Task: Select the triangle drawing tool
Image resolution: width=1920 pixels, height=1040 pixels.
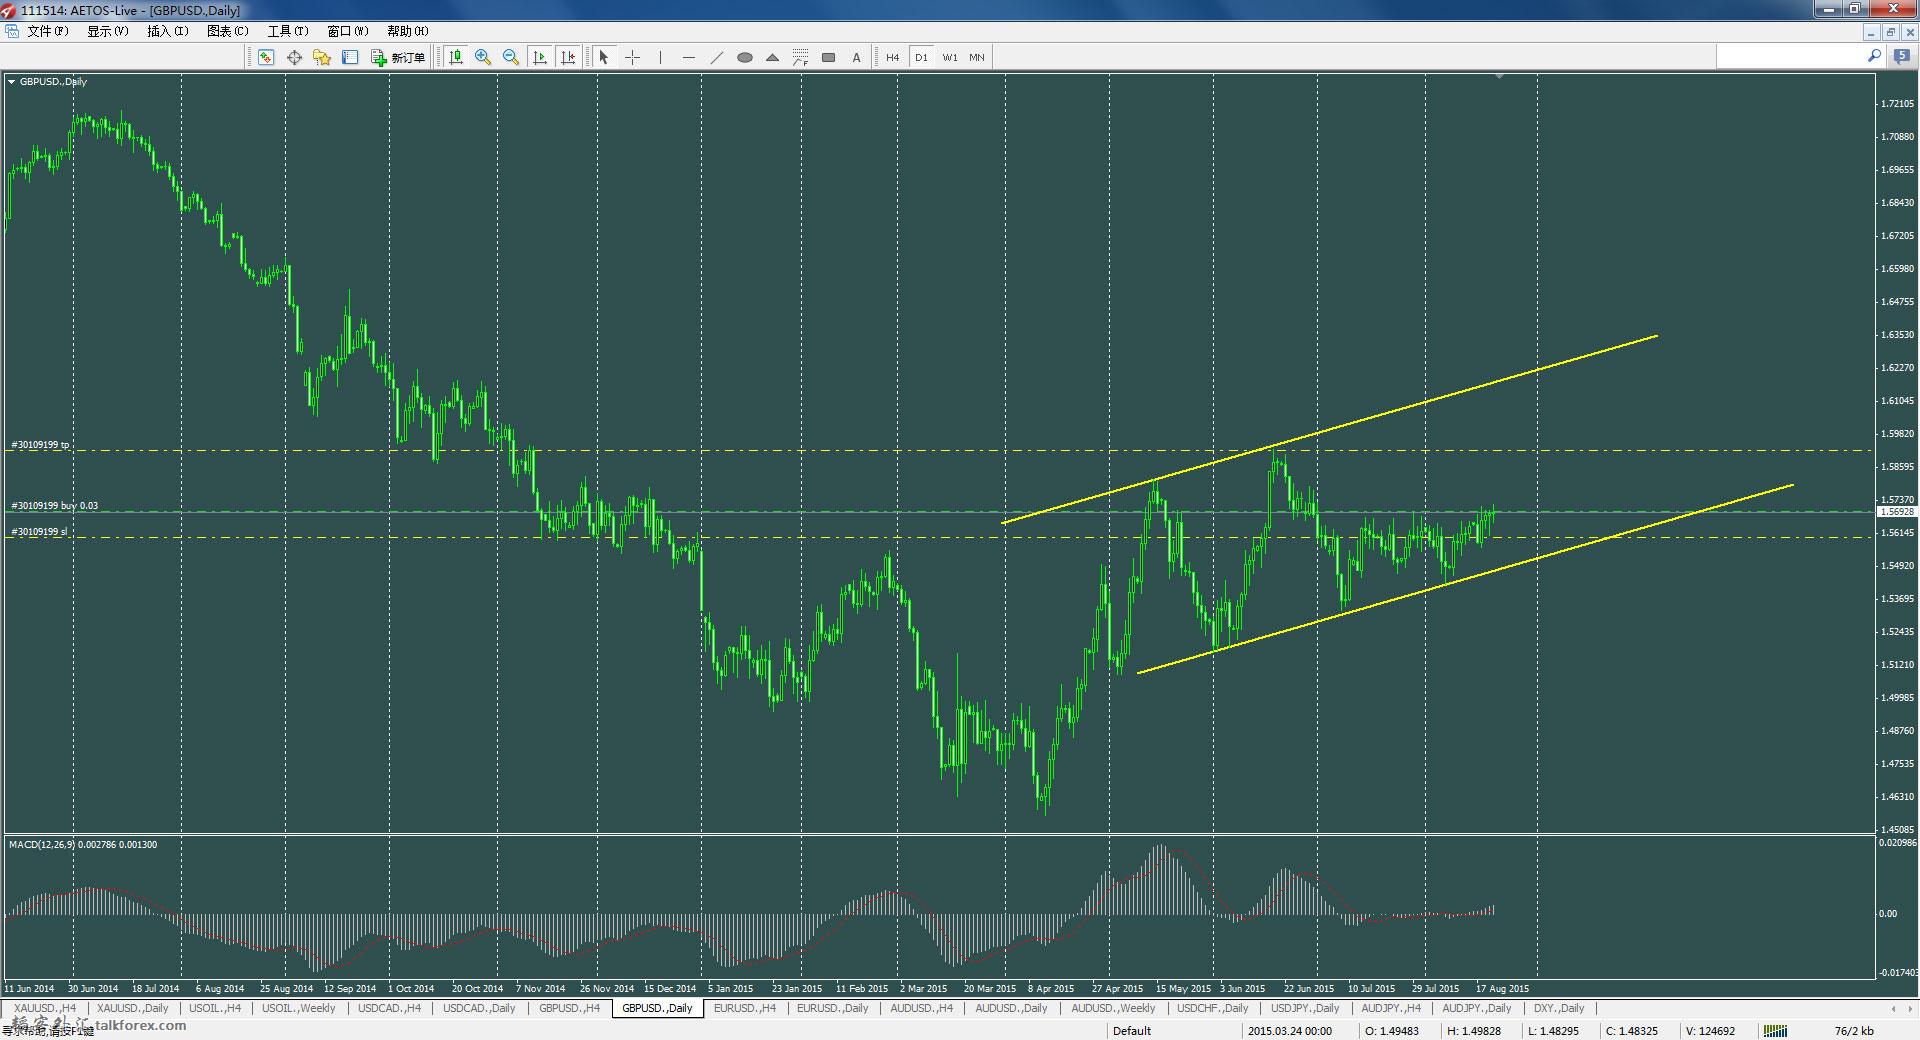Action: click(x=772, y=57)
